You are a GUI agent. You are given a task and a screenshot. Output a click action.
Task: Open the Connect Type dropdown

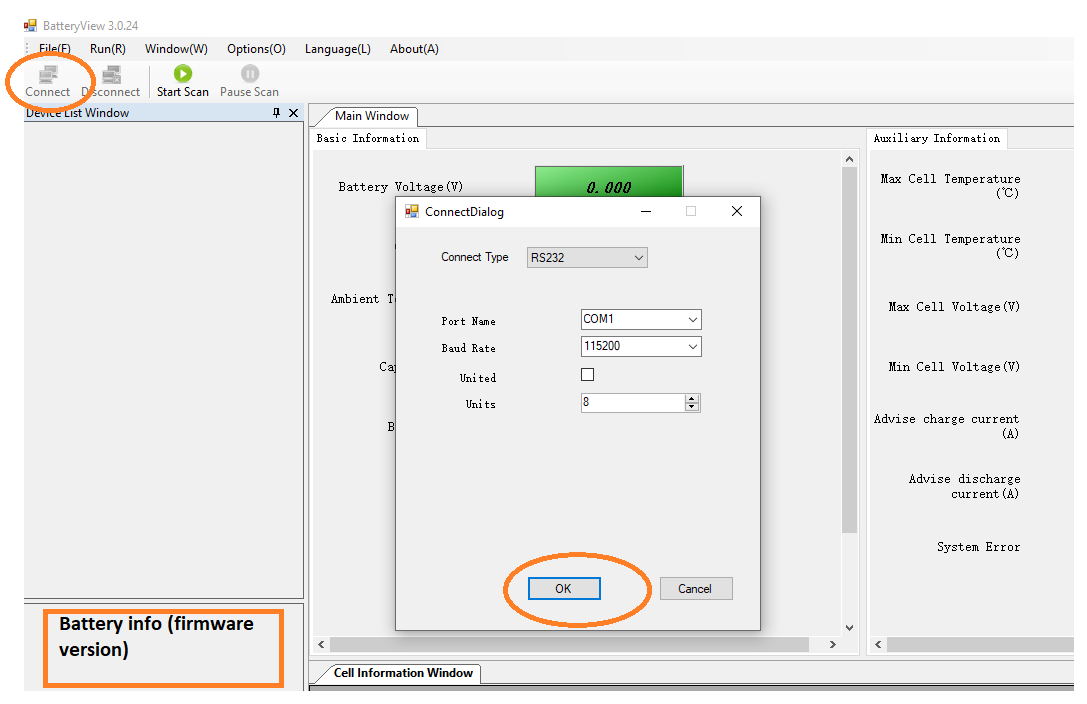(587, 258)
